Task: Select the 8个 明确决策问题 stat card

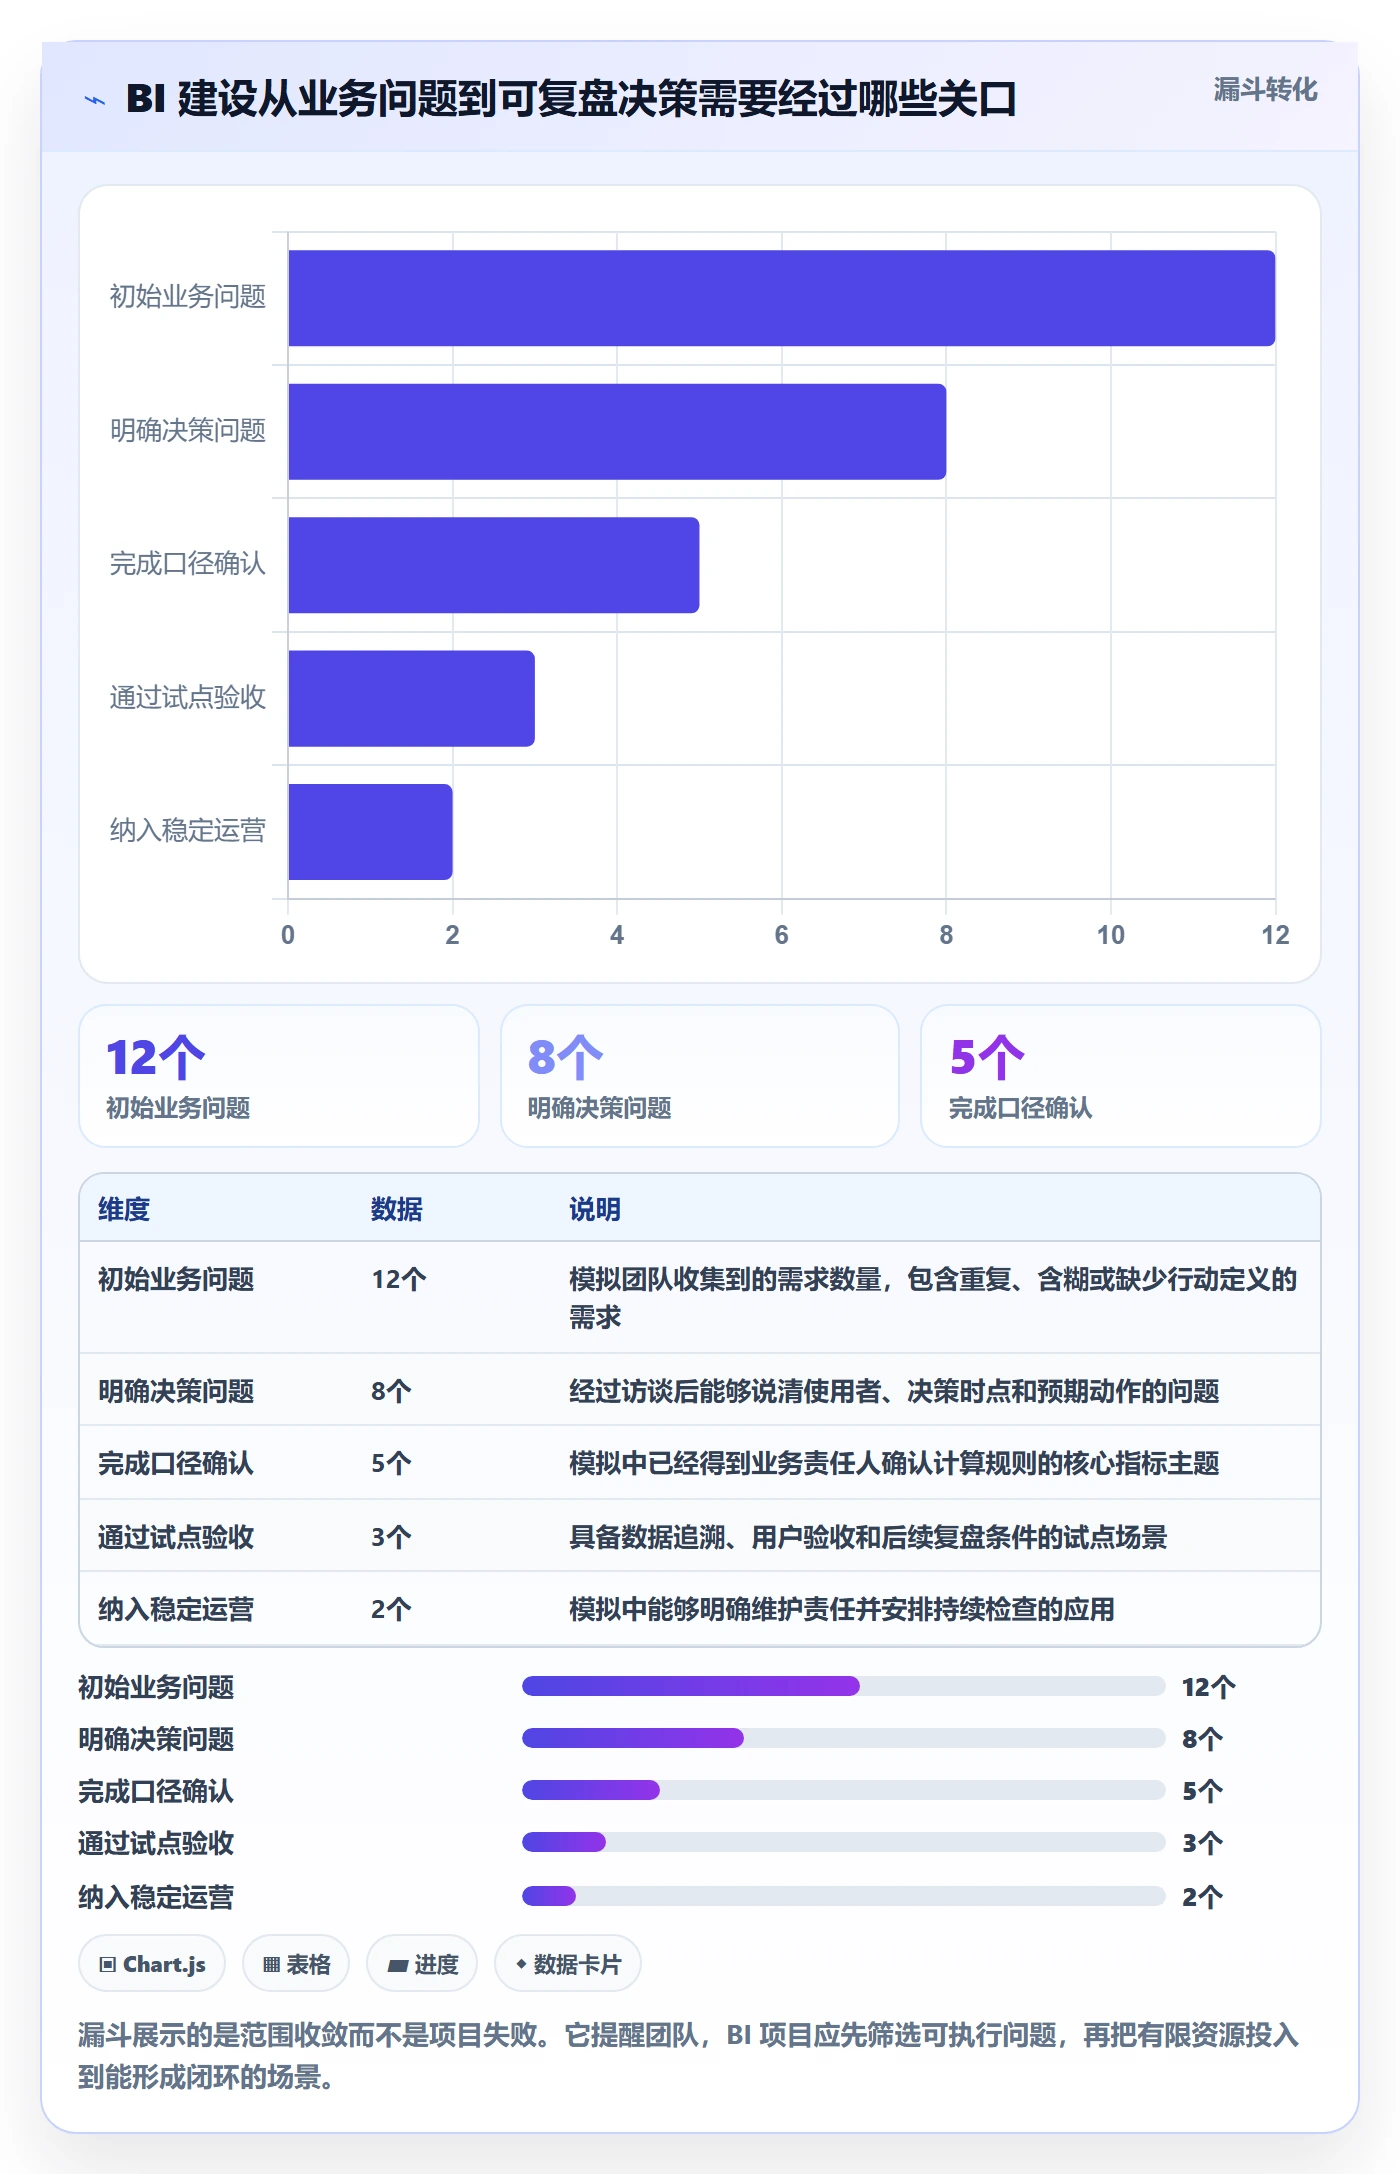Action: point(700,1076)
